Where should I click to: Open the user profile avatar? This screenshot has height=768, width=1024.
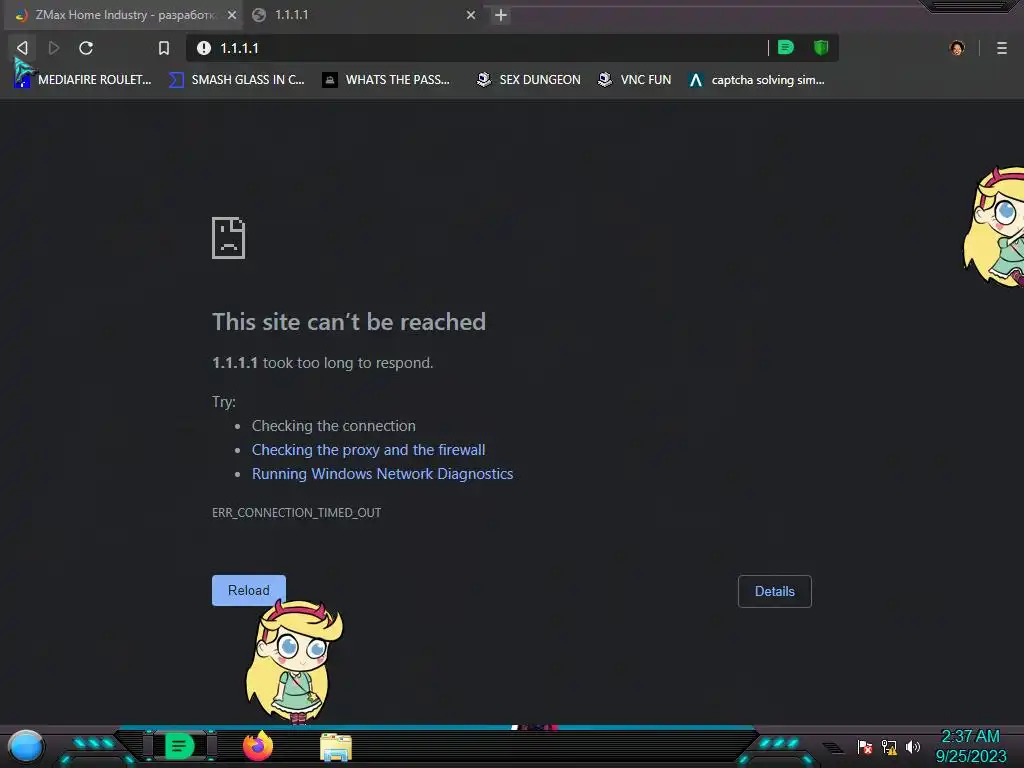[x=957, y=48]
